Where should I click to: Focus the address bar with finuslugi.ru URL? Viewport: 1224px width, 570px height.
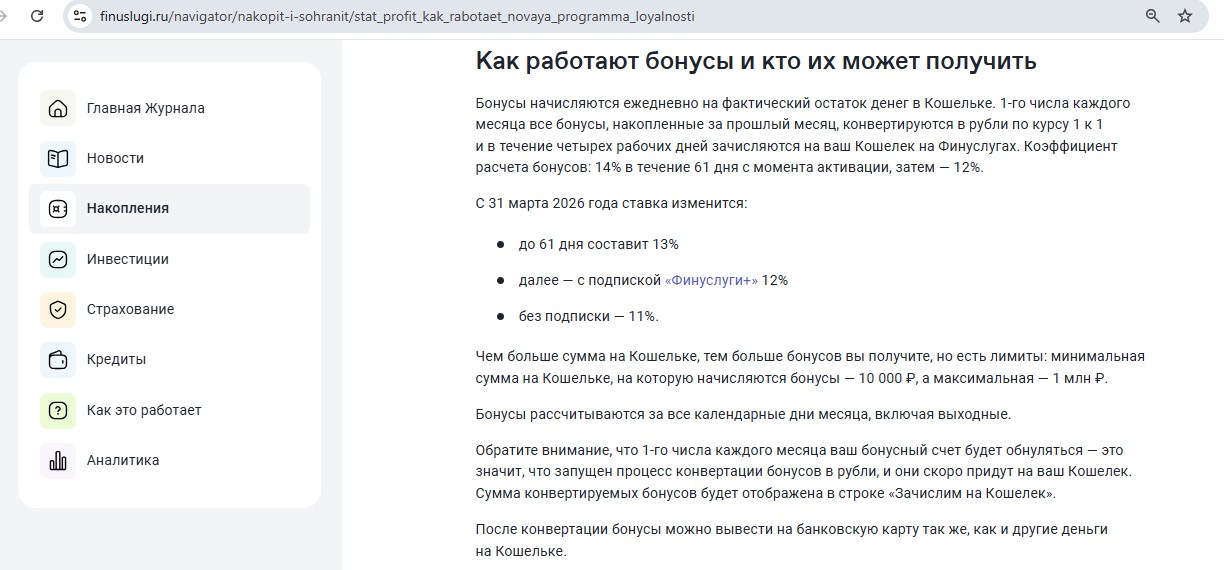pos(400,17)
